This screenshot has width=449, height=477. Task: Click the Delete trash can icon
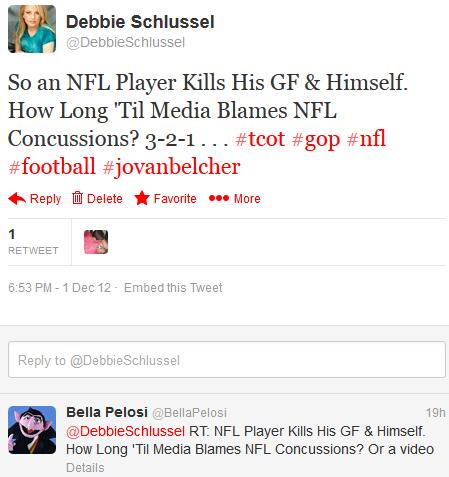click(77, 198)
